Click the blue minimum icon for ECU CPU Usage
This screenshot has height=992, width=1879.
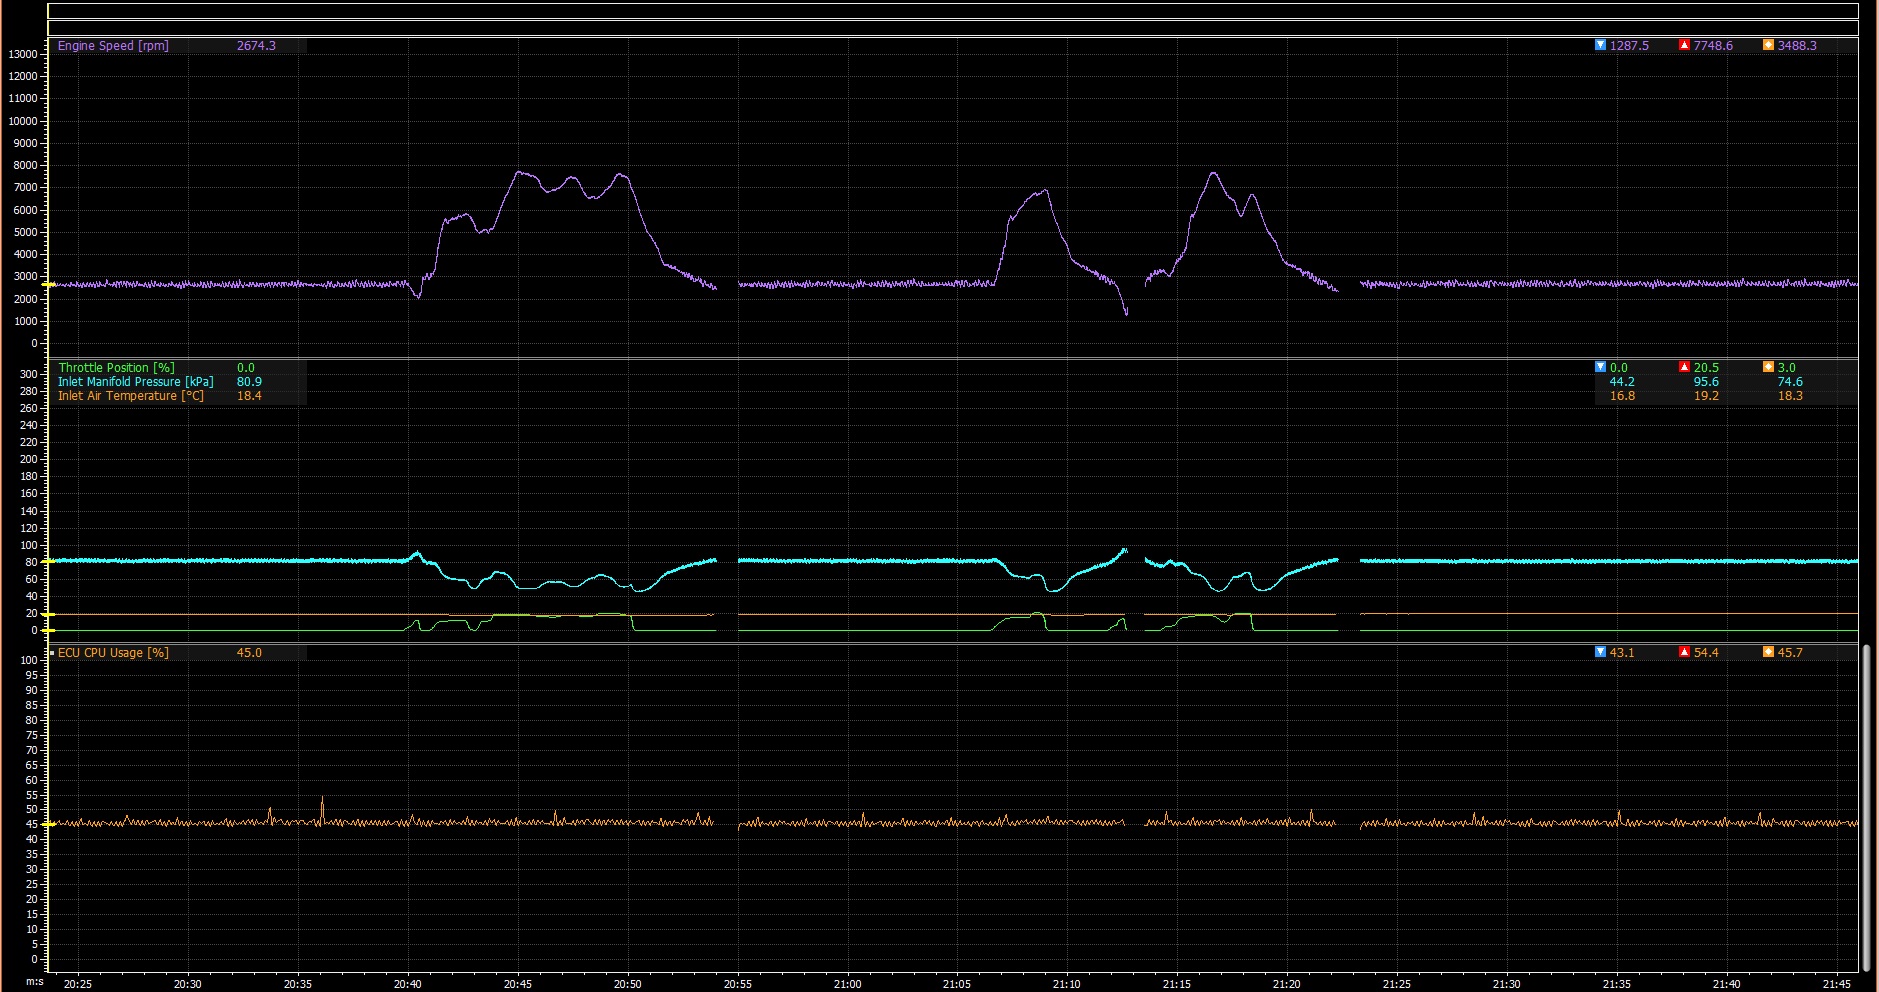tap(1600, 652)
